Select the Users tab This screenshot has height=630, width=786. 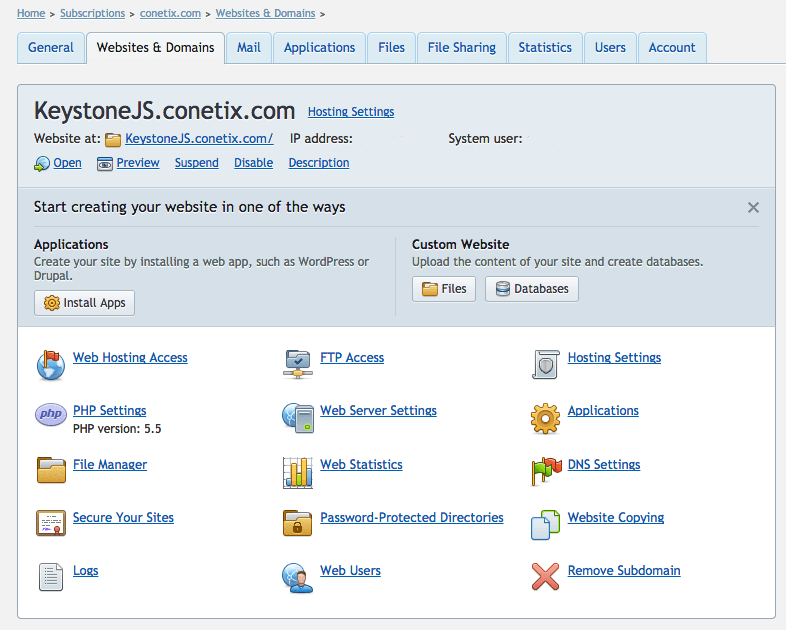coord(611,48)
